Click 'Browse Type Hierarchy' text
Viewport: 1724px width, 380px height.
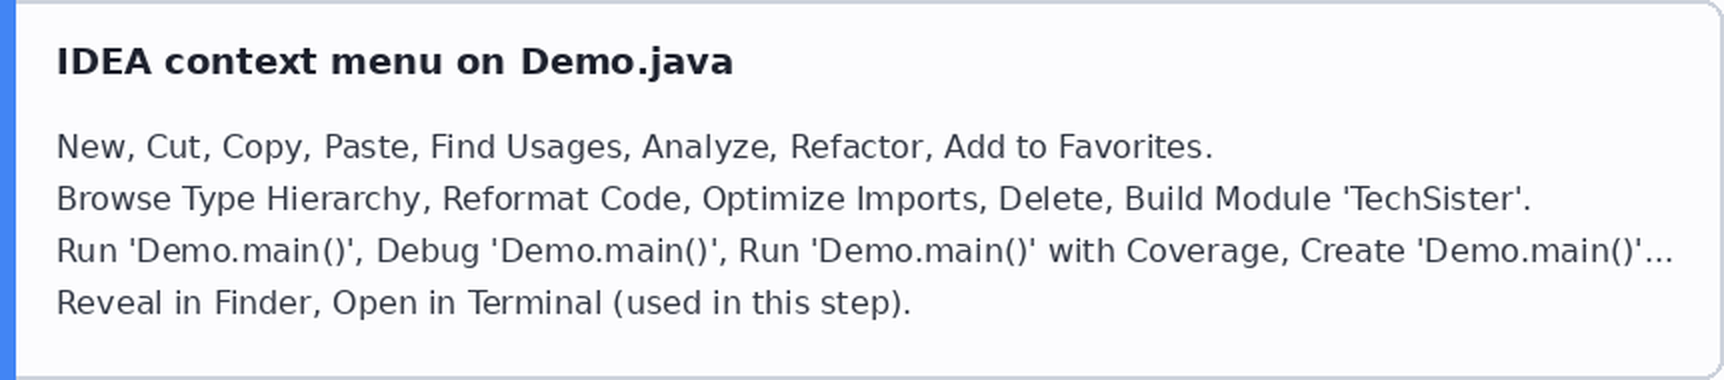[x=238, y=199]
